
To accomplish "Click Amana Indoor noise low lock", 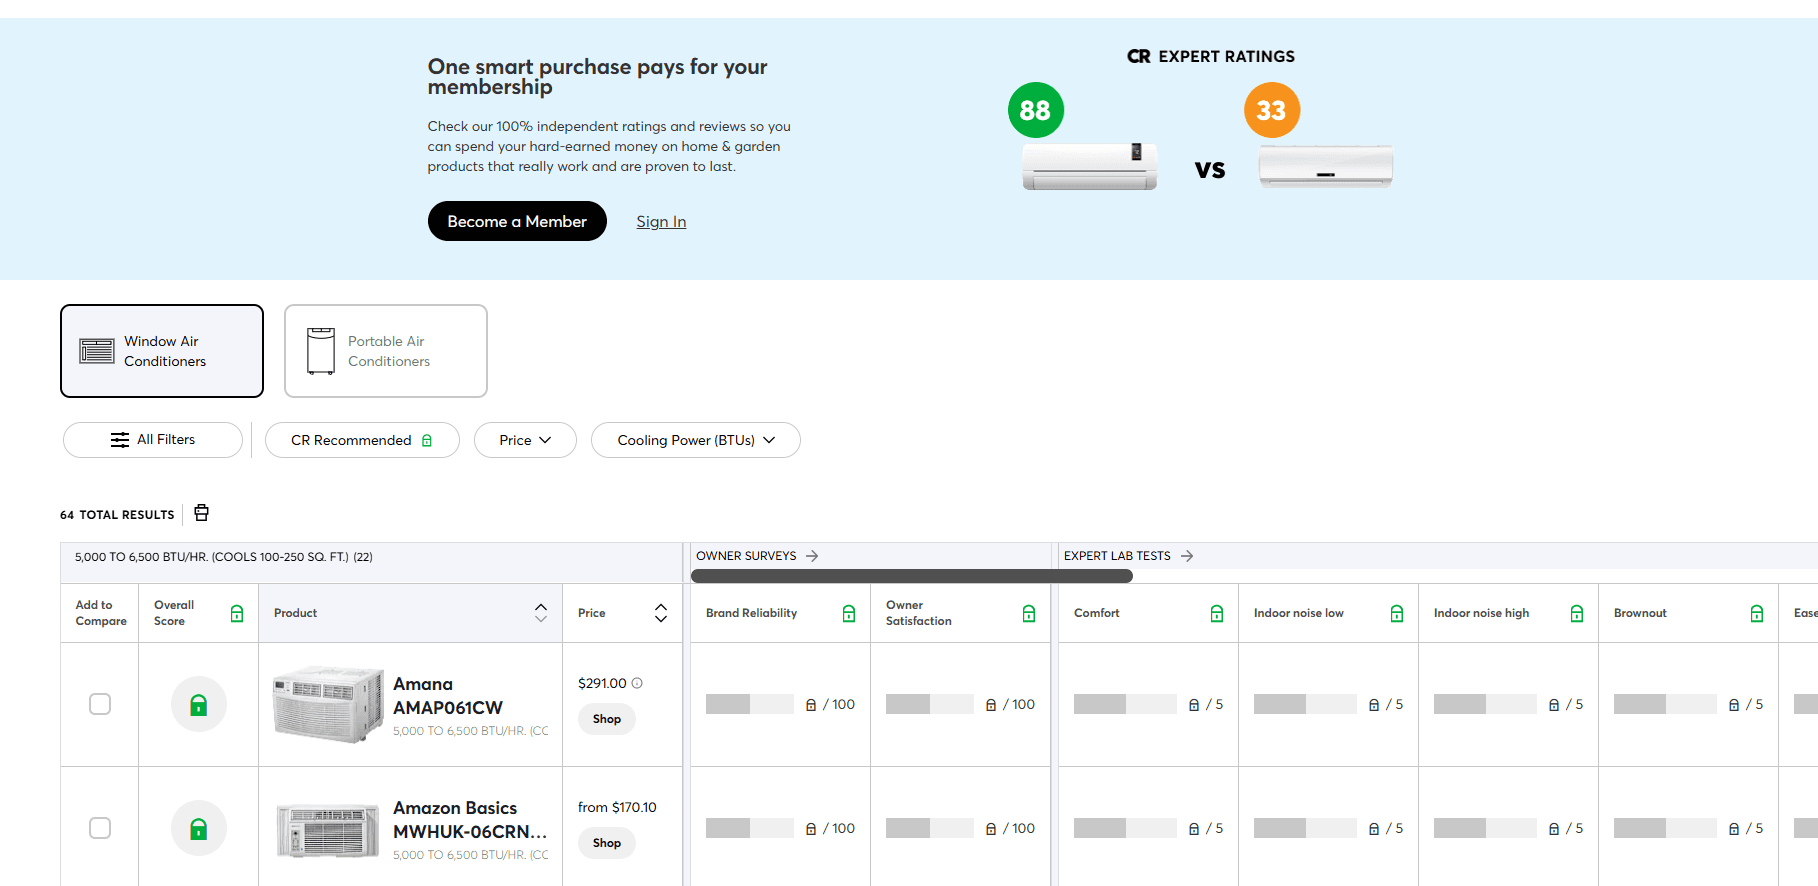I will (x=1374, y=705).
